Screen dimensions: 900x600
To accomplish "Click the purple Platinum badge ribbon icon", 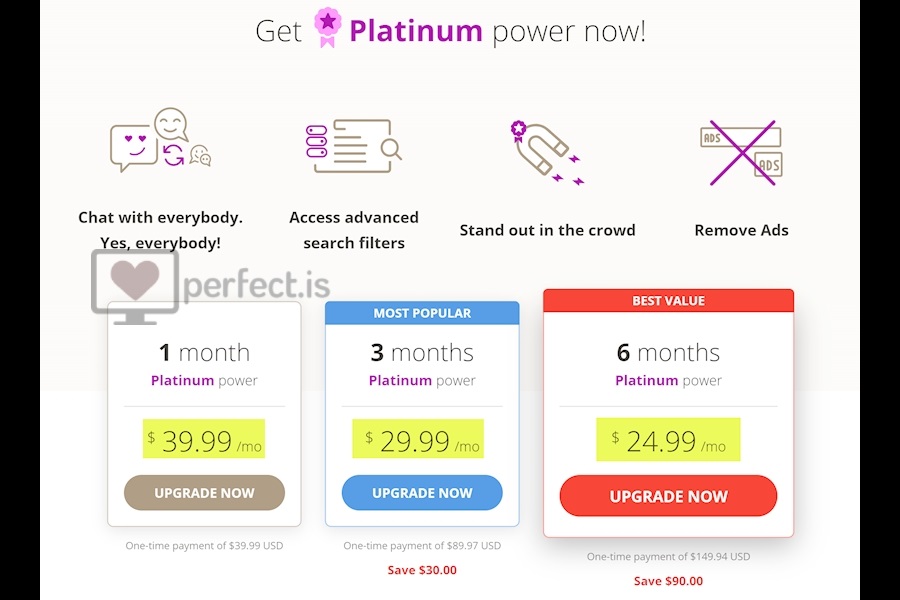I will [328, 27].
